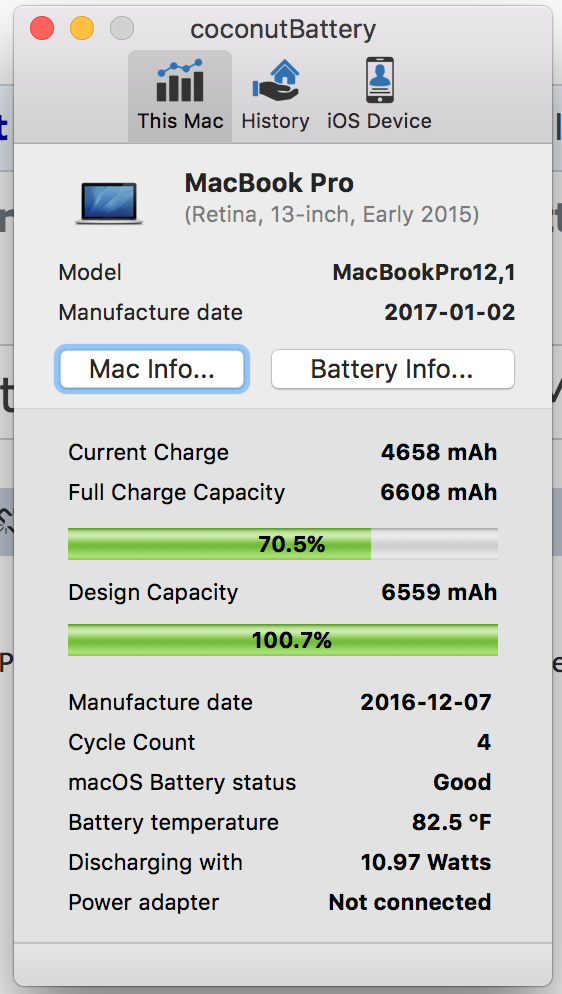Click the 100.7% design capacity bar

[283, 640]
